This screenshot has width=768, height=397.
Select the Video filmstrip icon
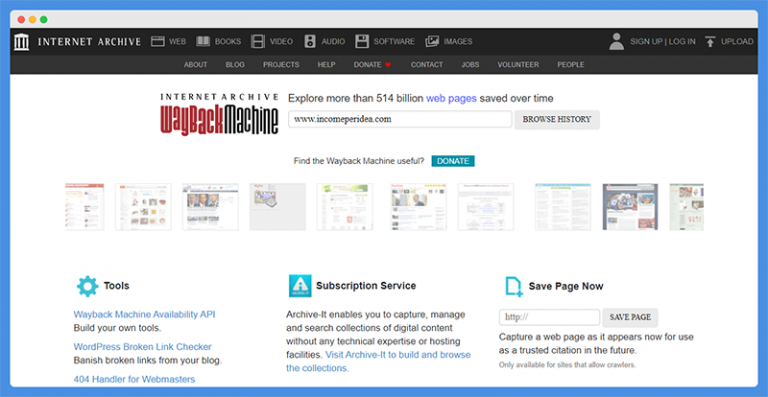[258, 42]
